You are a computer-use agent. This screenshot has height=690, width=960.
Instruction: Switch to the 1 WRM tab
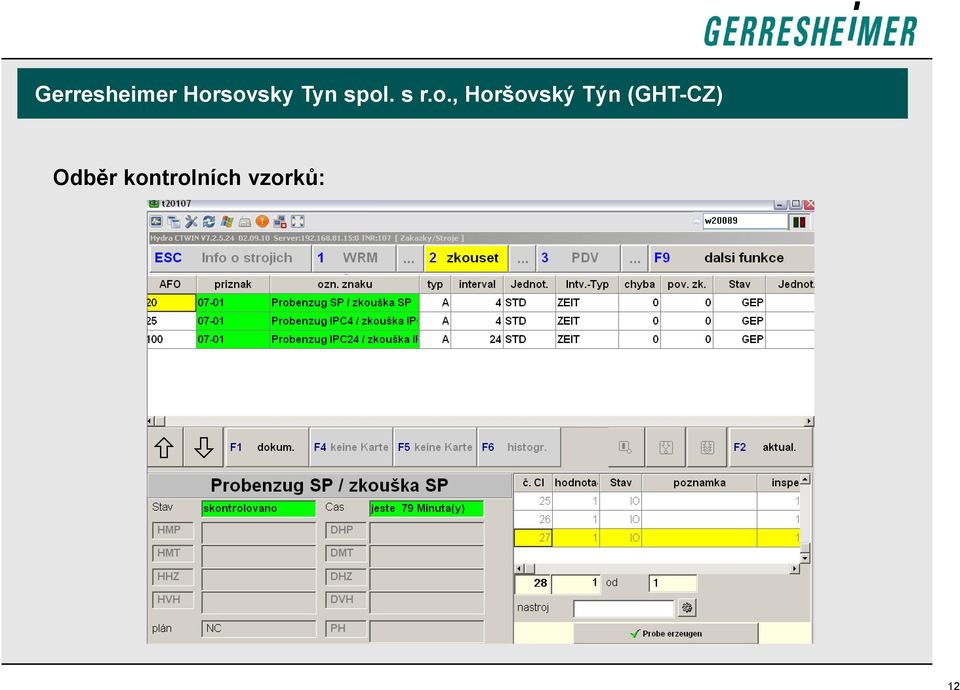click(353, 258)
